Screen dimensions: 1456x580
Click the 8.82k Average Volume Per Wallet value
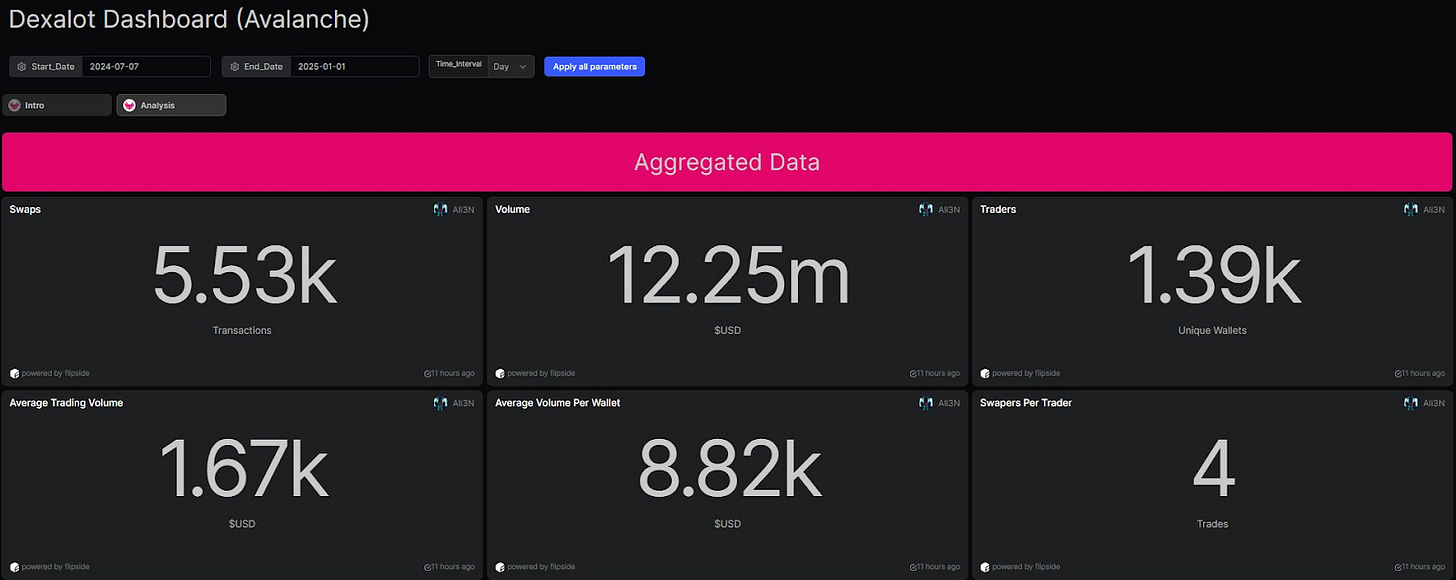[x=728, y=468]
